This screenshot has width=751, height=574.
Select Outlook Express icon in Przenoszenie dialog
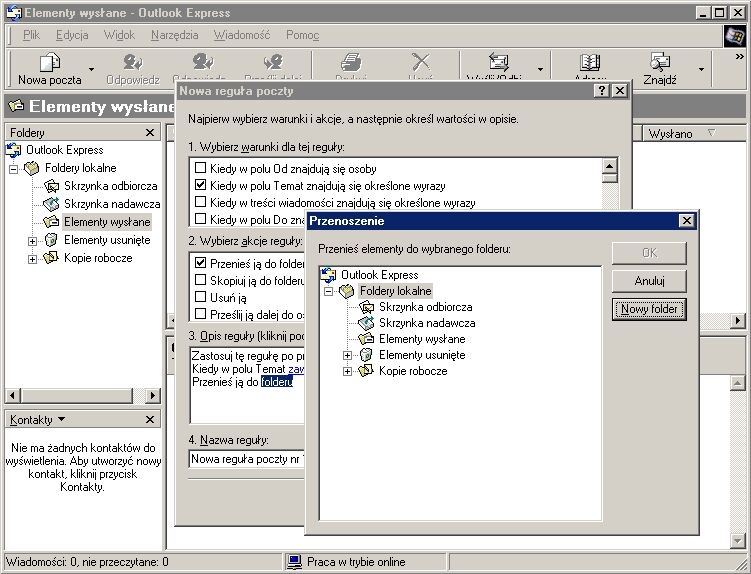pyautogui.click(x=329, y=275)
